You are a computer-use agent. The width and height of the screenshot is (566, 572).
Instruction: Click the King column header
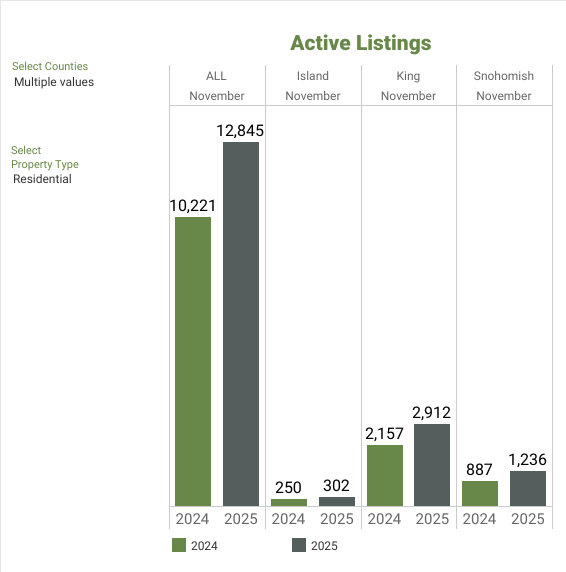(x=408, y=76)
